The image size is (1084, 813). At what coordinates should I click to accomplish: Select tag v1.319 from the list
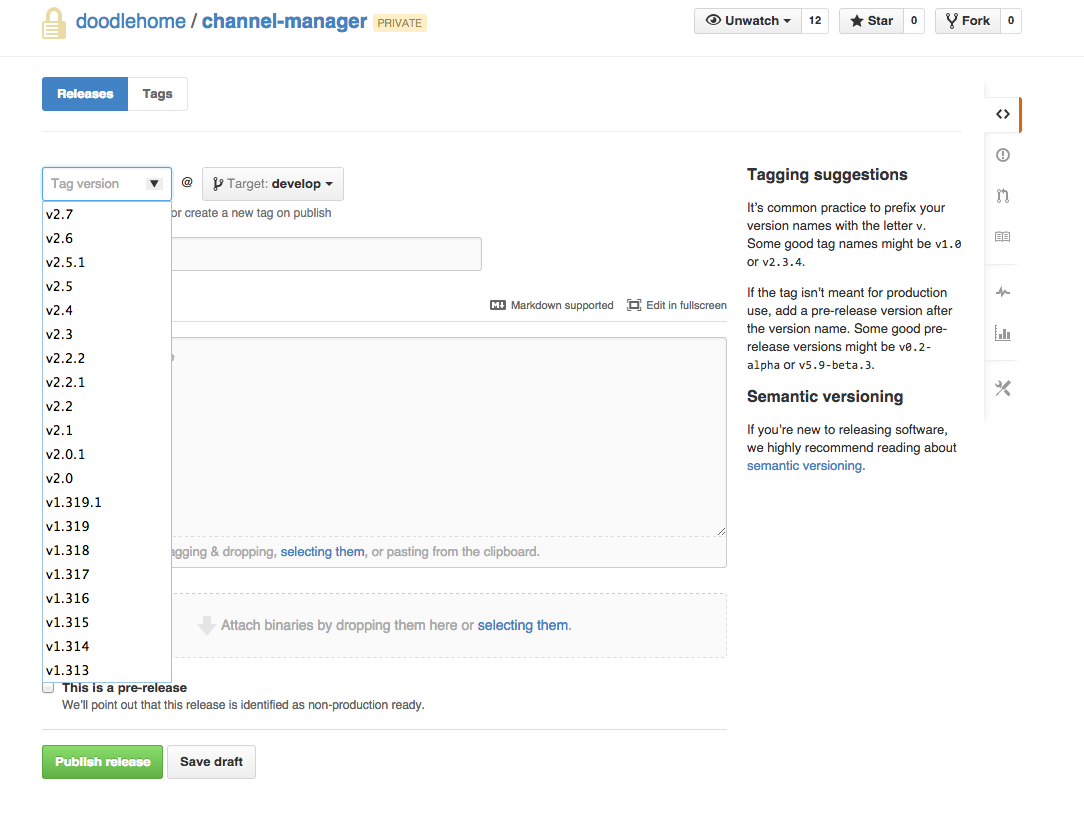click(106, 526)
